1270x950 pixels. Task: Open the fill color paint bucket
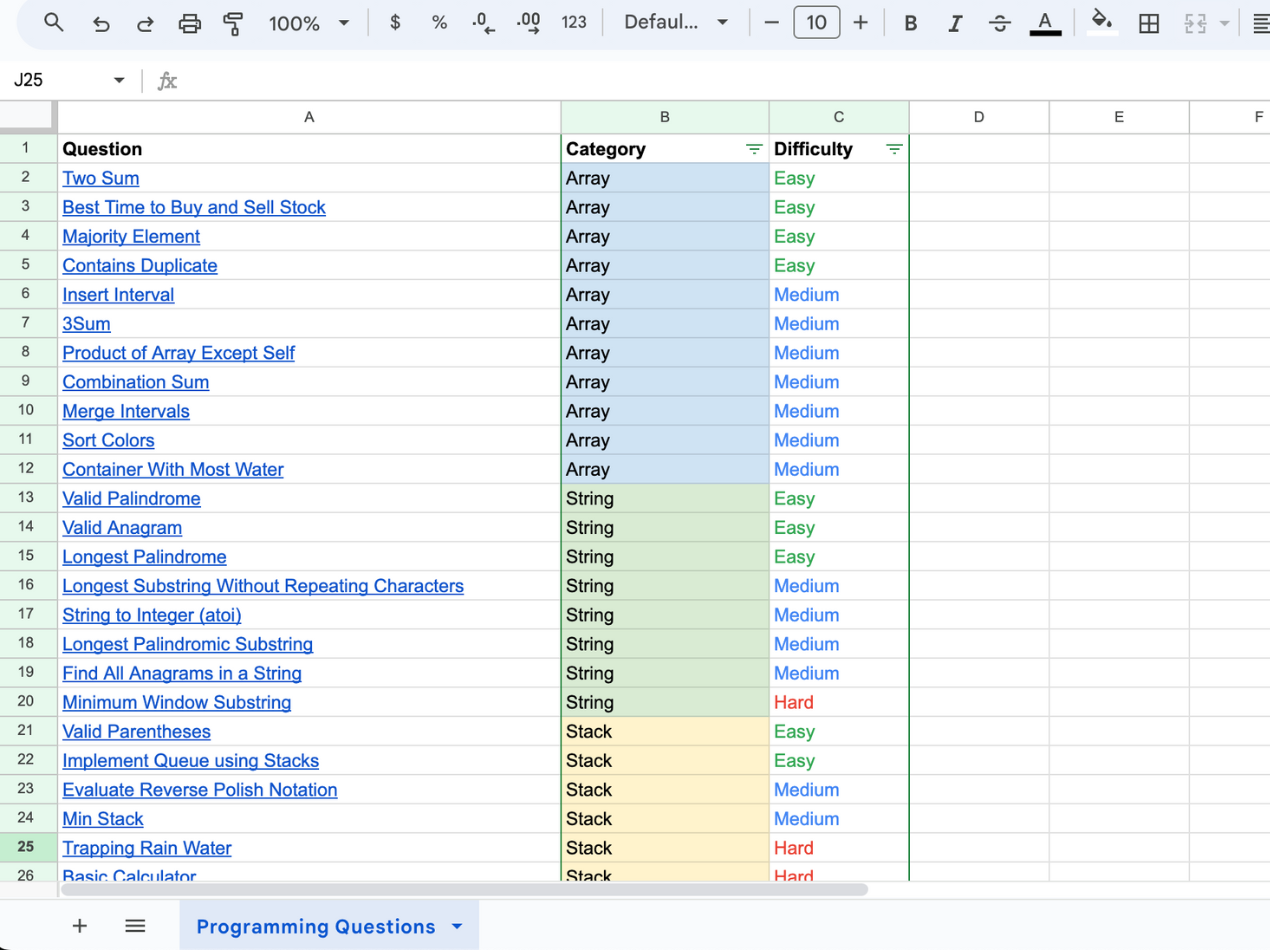pos(1102,22)
